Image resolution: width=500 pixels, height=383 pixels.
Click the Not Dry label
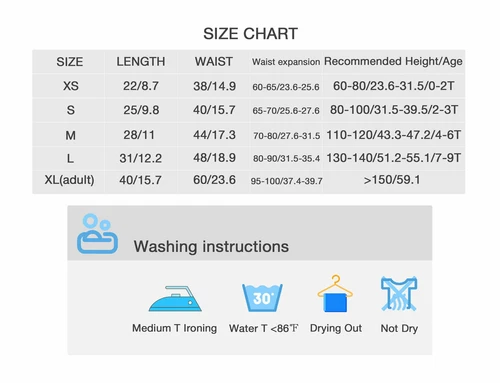(399, 329)
